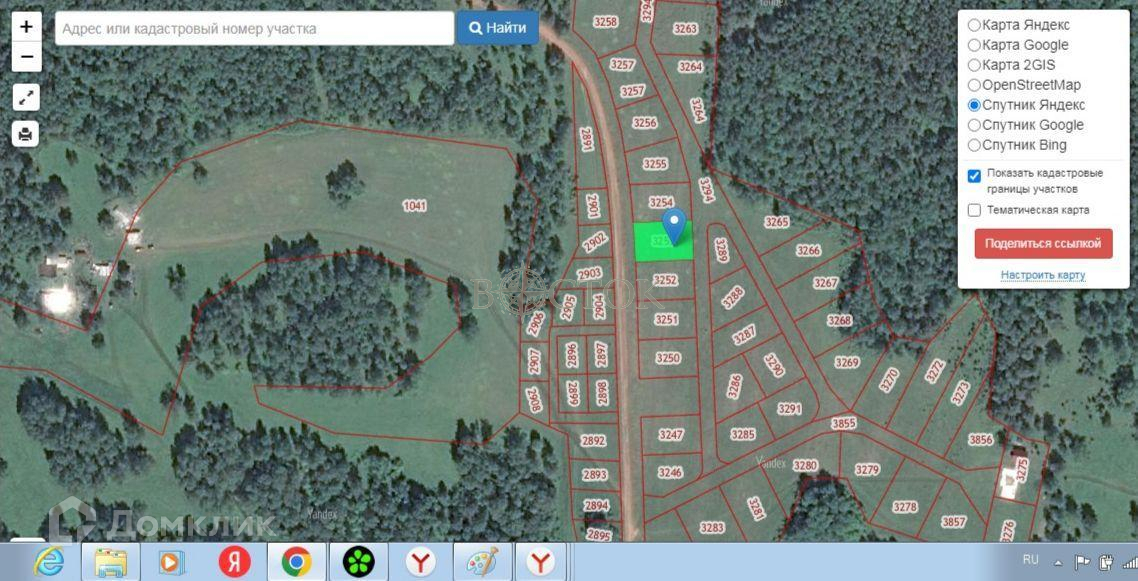Print the map using printer icon

(x=26, y=133)
